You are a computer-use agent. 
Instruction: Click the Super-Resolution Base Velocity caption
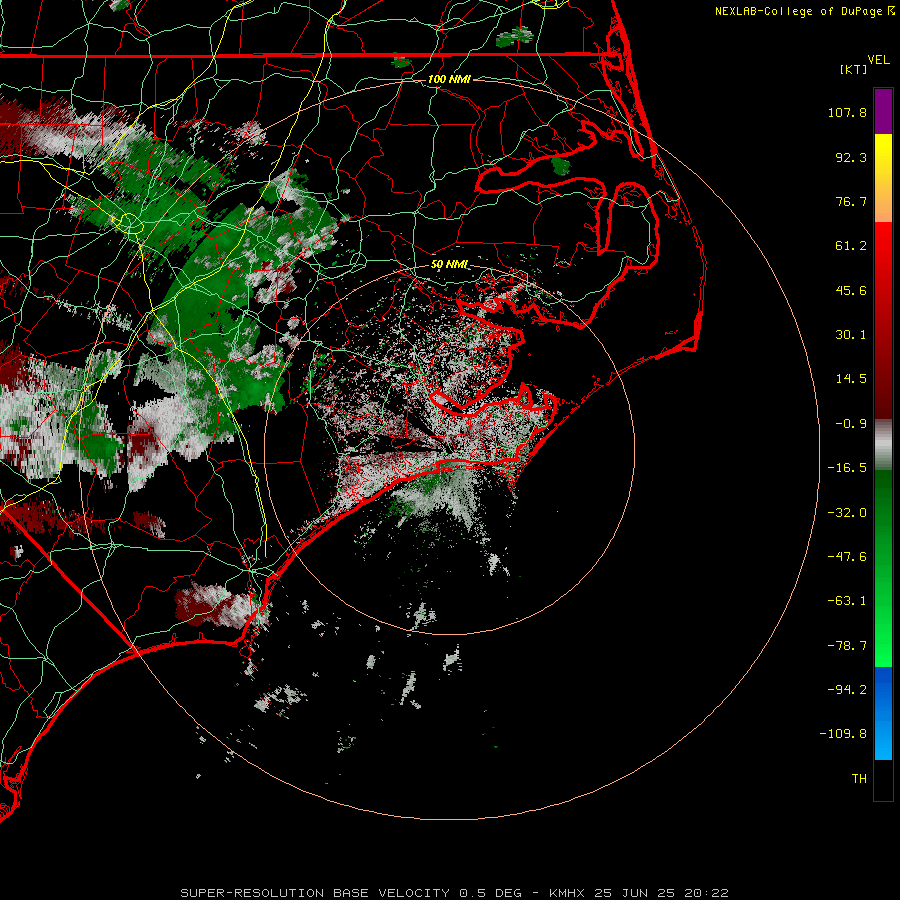[x=455, y=893]
